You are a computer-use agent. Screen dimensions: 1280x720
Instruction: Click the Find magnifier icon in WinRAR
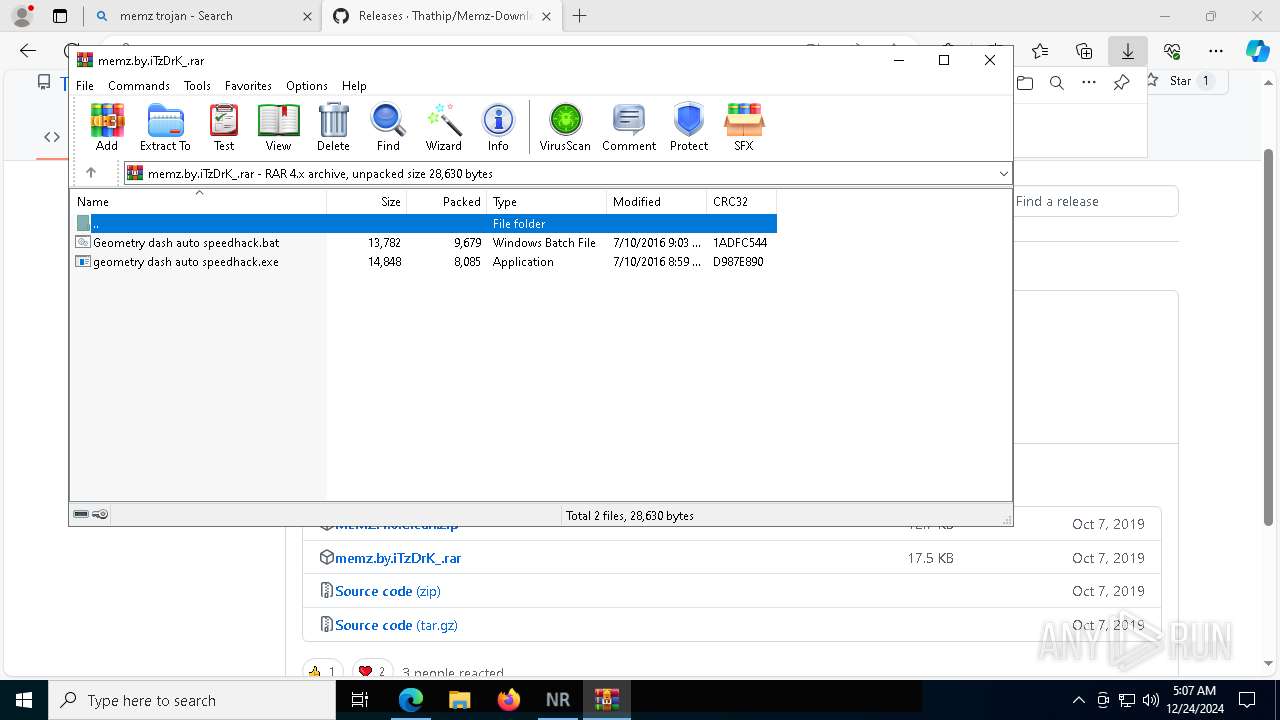click(x=388, y=127)
